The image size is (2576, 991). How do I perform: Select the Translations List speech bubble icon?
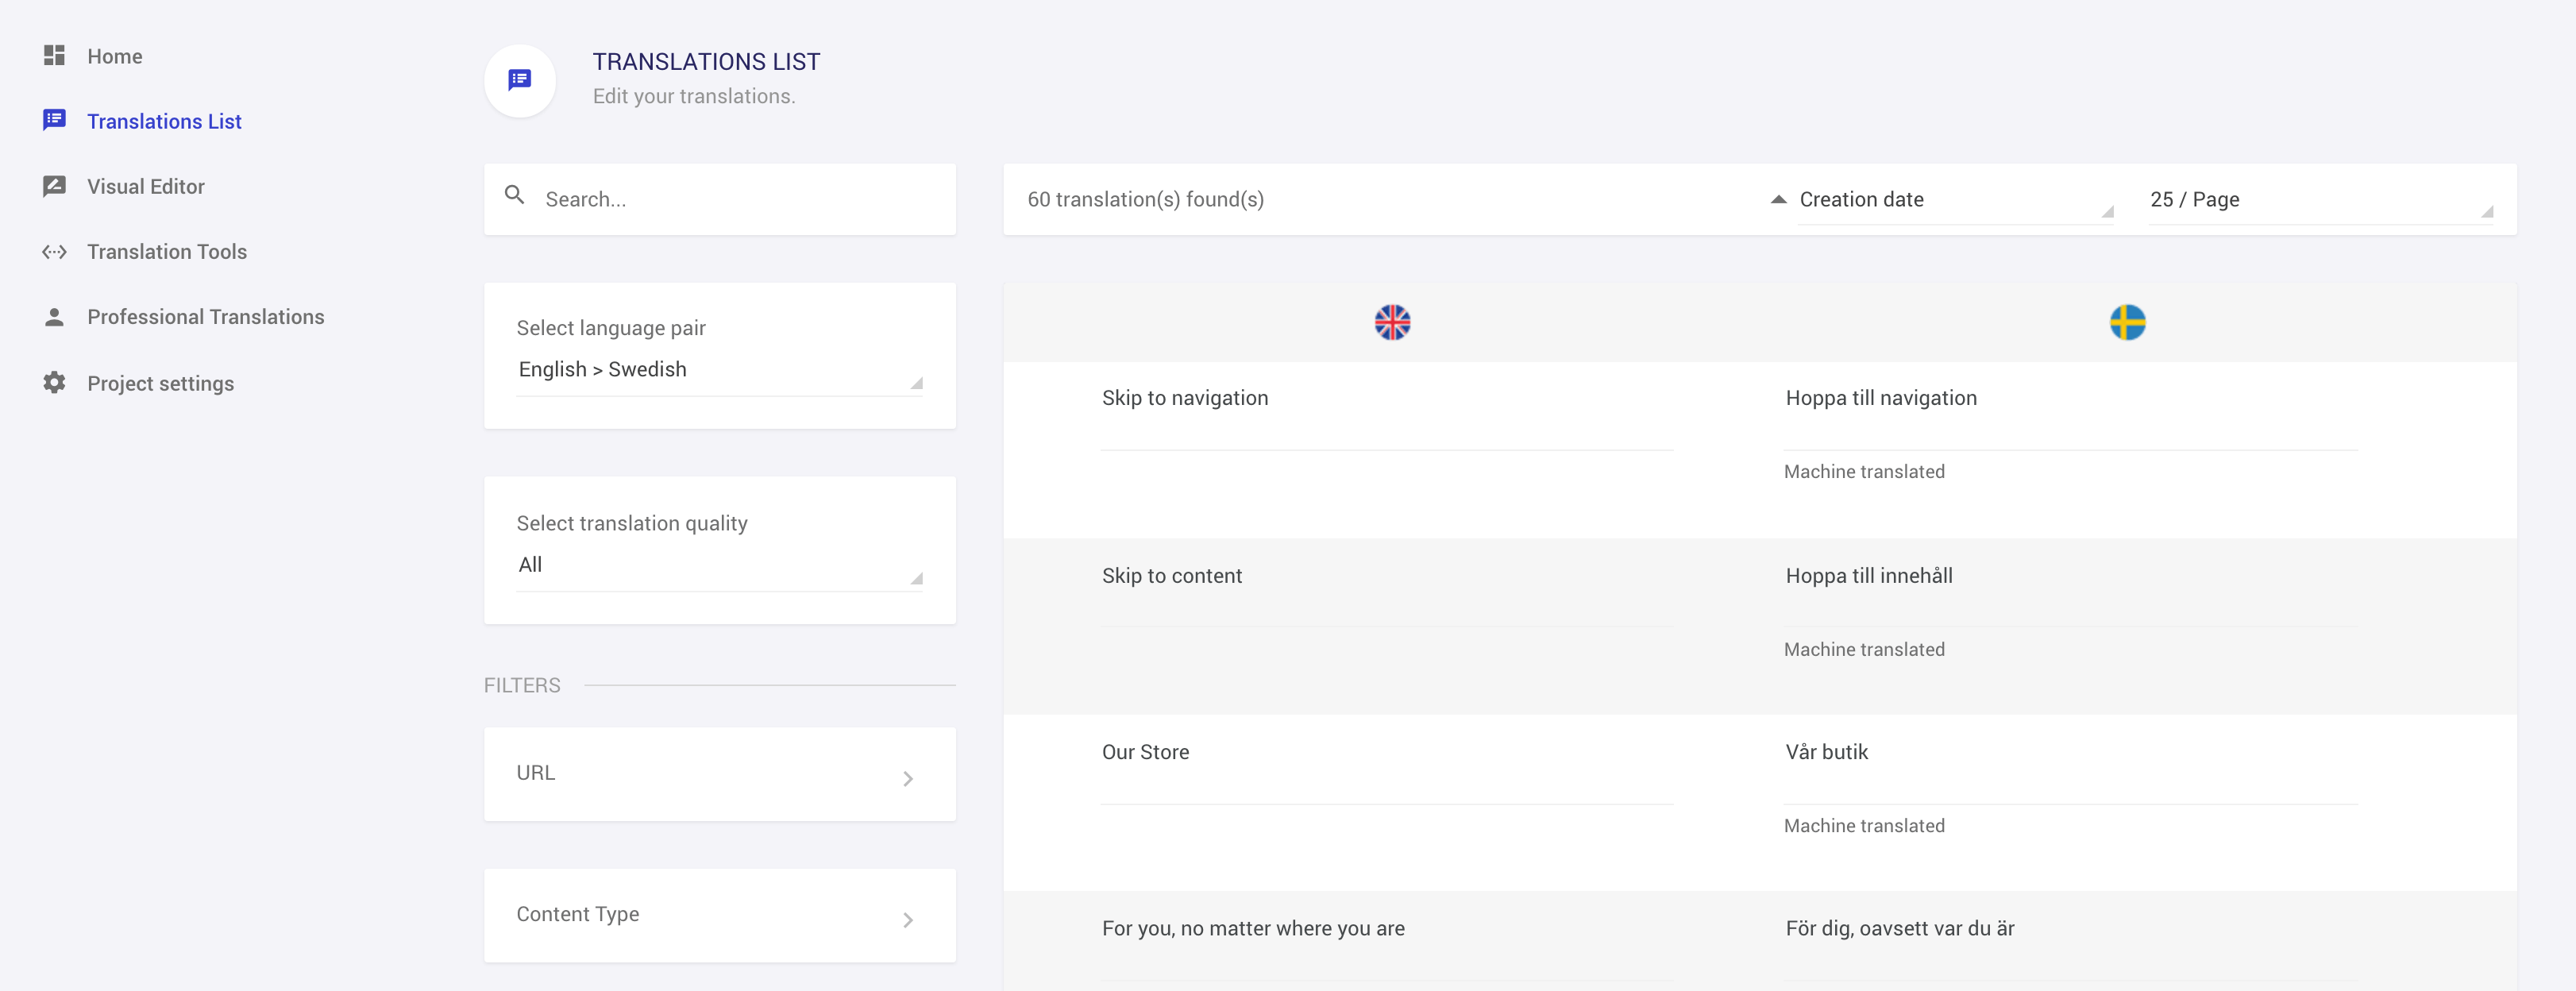click(54, 121)
